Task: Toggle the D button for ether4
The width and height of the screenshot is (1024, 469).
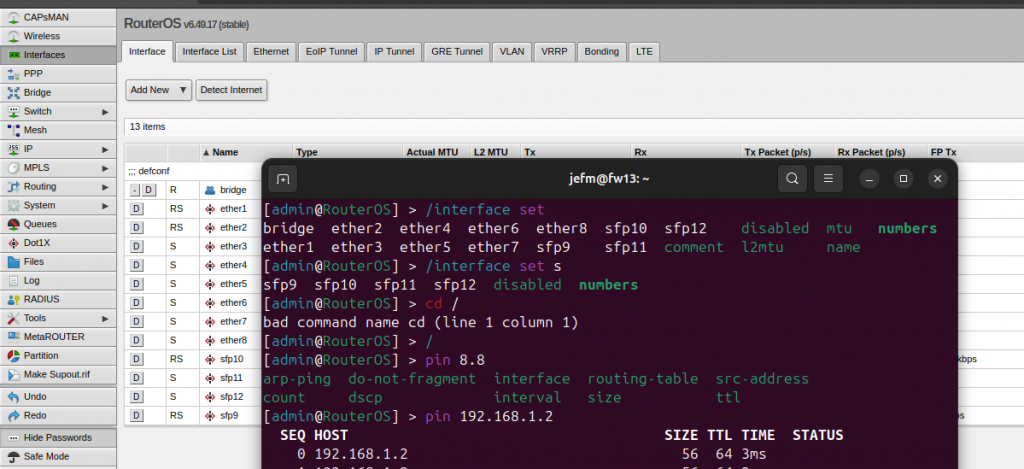Action: point(136,265)
